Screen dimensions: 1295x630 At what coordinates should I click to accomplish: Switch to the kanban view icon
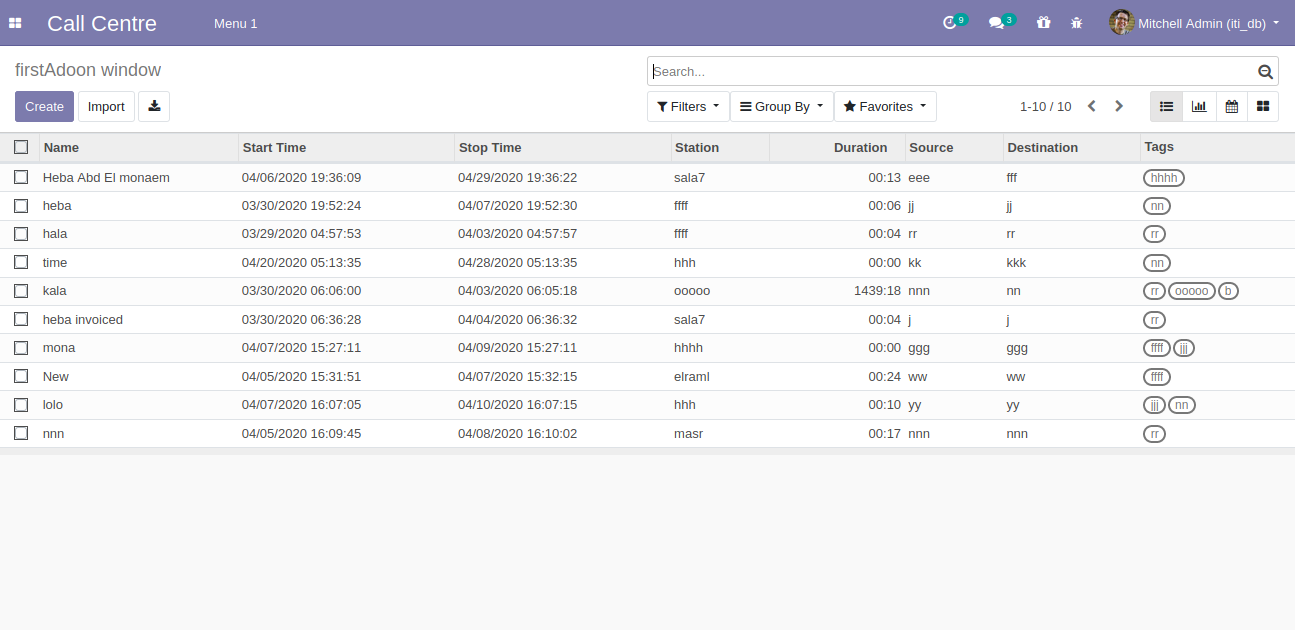click(1263, 105)
